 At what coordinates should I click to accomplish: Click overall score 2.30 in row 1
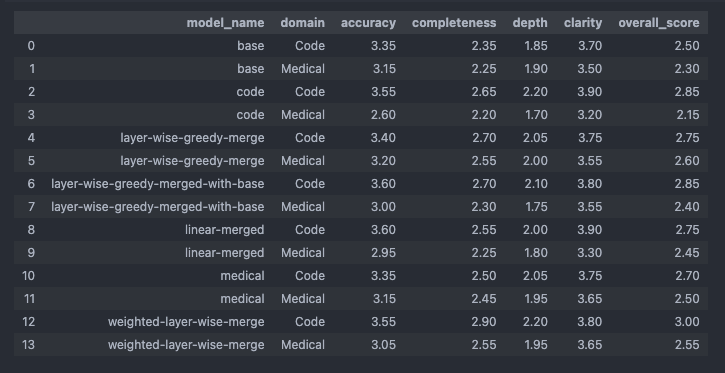pyautogui.click(x=687, y=69)
